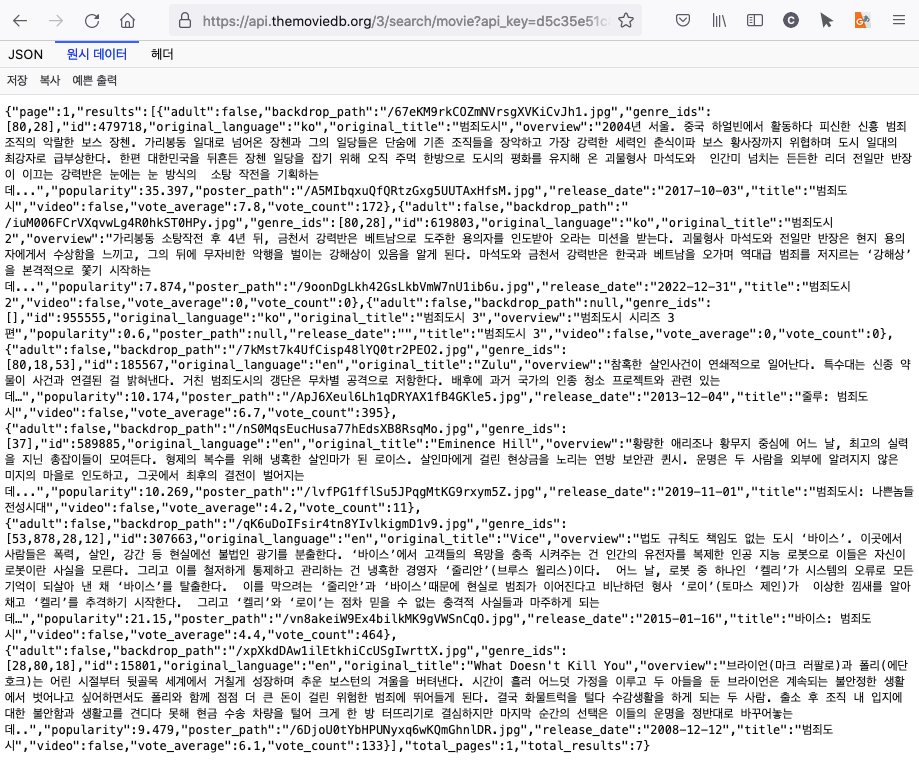This screenshot has width=919, height=760.
Task: Select the 원시 데이터 tab
Action: tap(97, 54)
